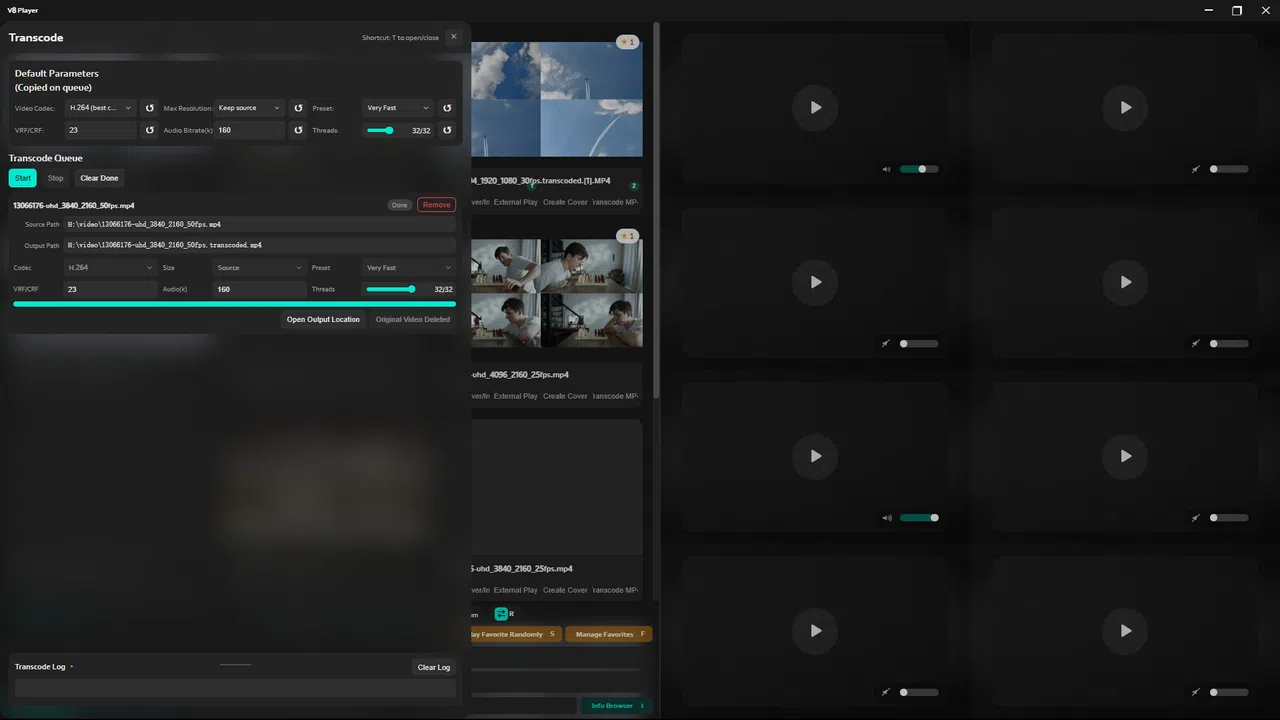The width and height of the screenshot is (1280, 720).
Task: Click the Clear Log button
Action: pos(434,667)
